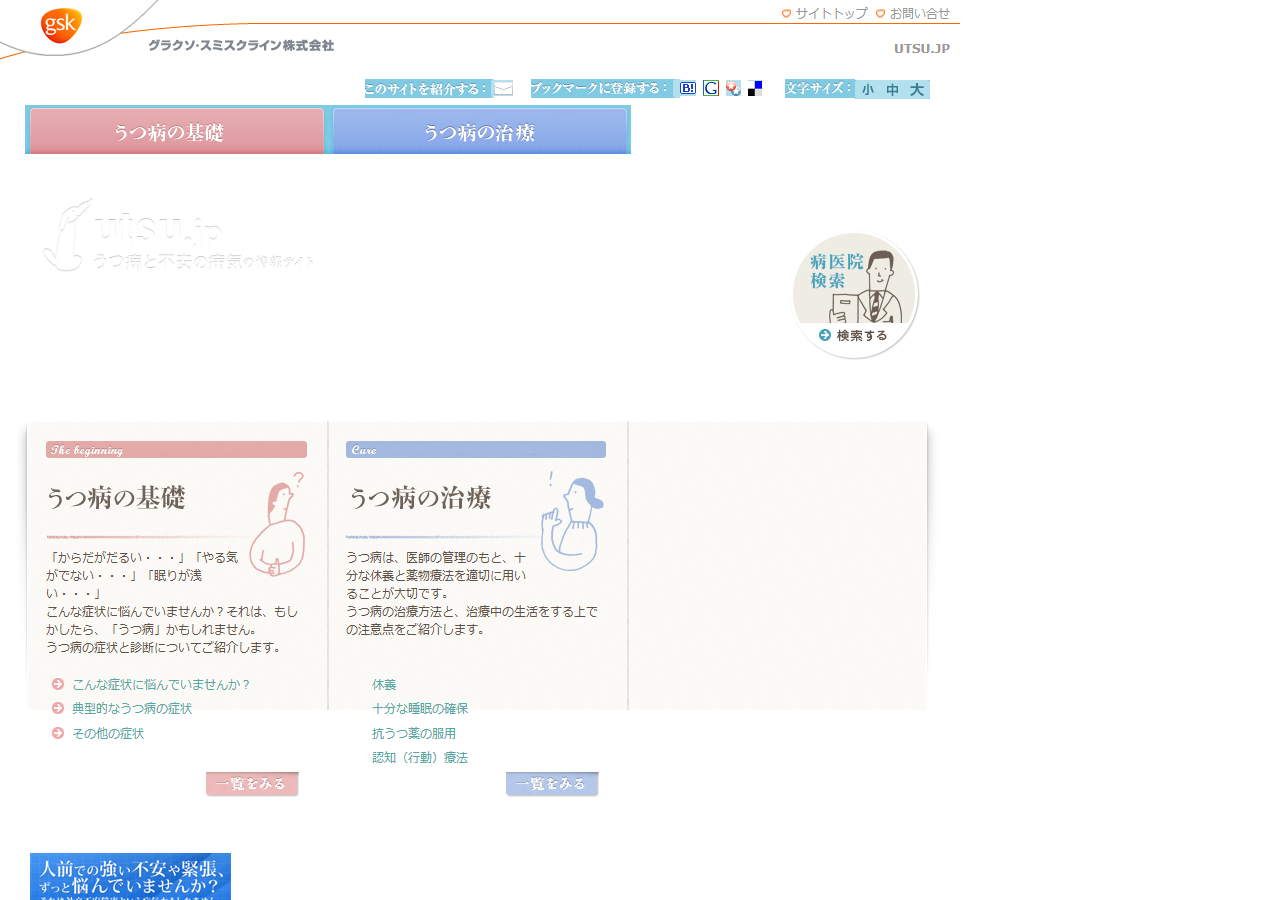Set text size to 小
This screenshot has width=1280, height=900.
click(x=867, y=89)
